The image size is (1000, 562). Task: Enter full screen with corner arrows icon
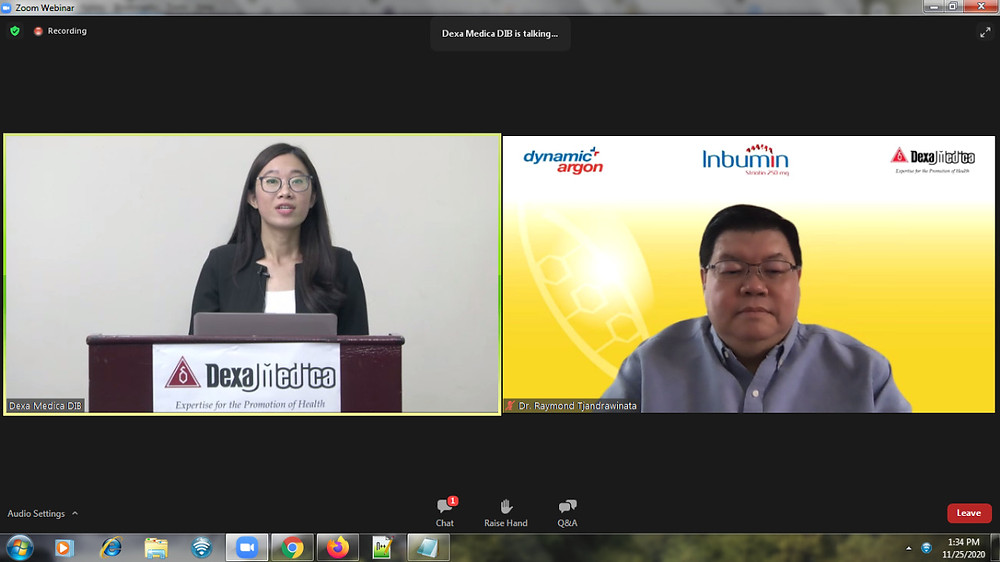click(x=985, y=32)
